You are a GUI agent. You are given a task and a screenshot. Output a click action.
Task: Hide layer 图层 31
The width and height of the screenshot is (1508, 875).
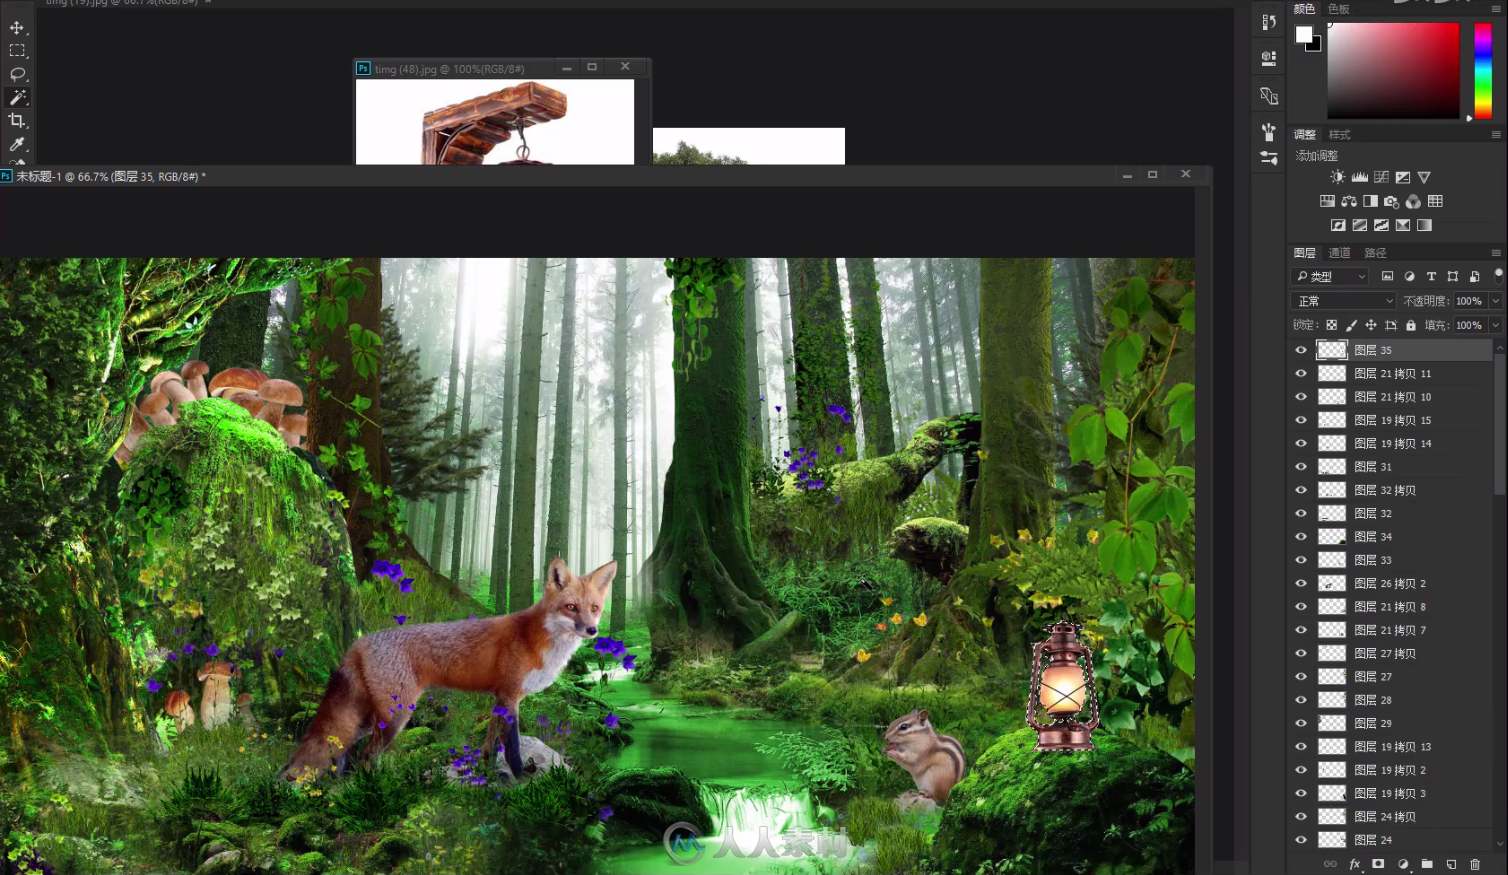pyautogui.click(x=1301, y=467)
